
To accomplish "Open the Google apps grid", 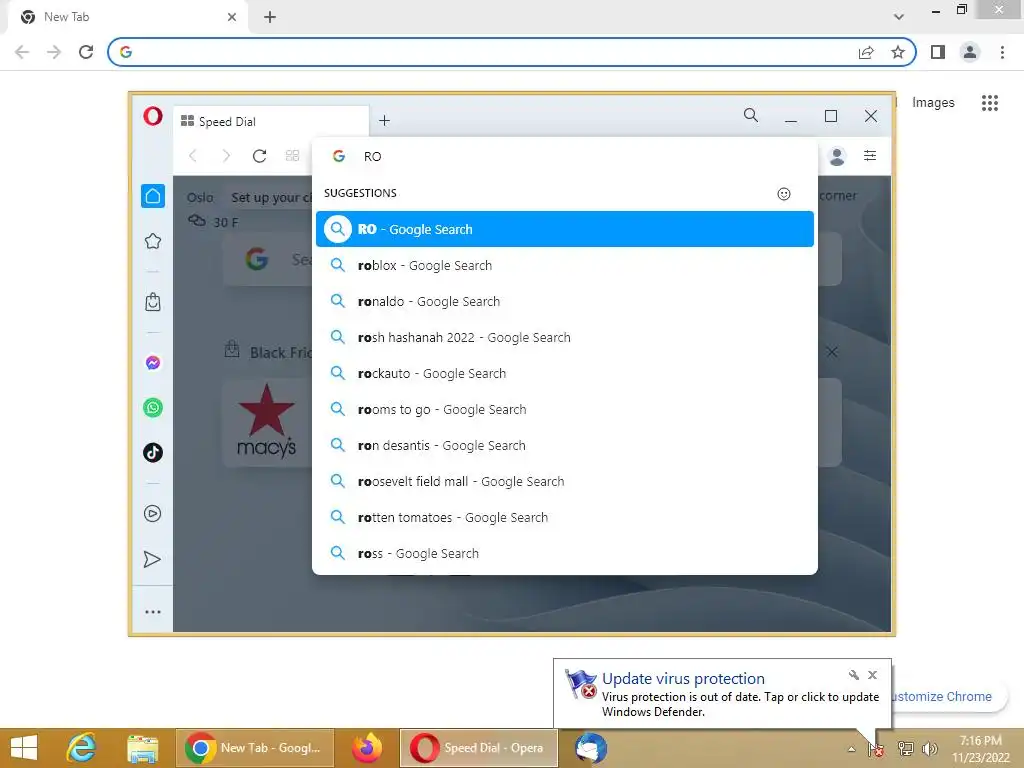I will pyautogui.click(x=989, y=103).
